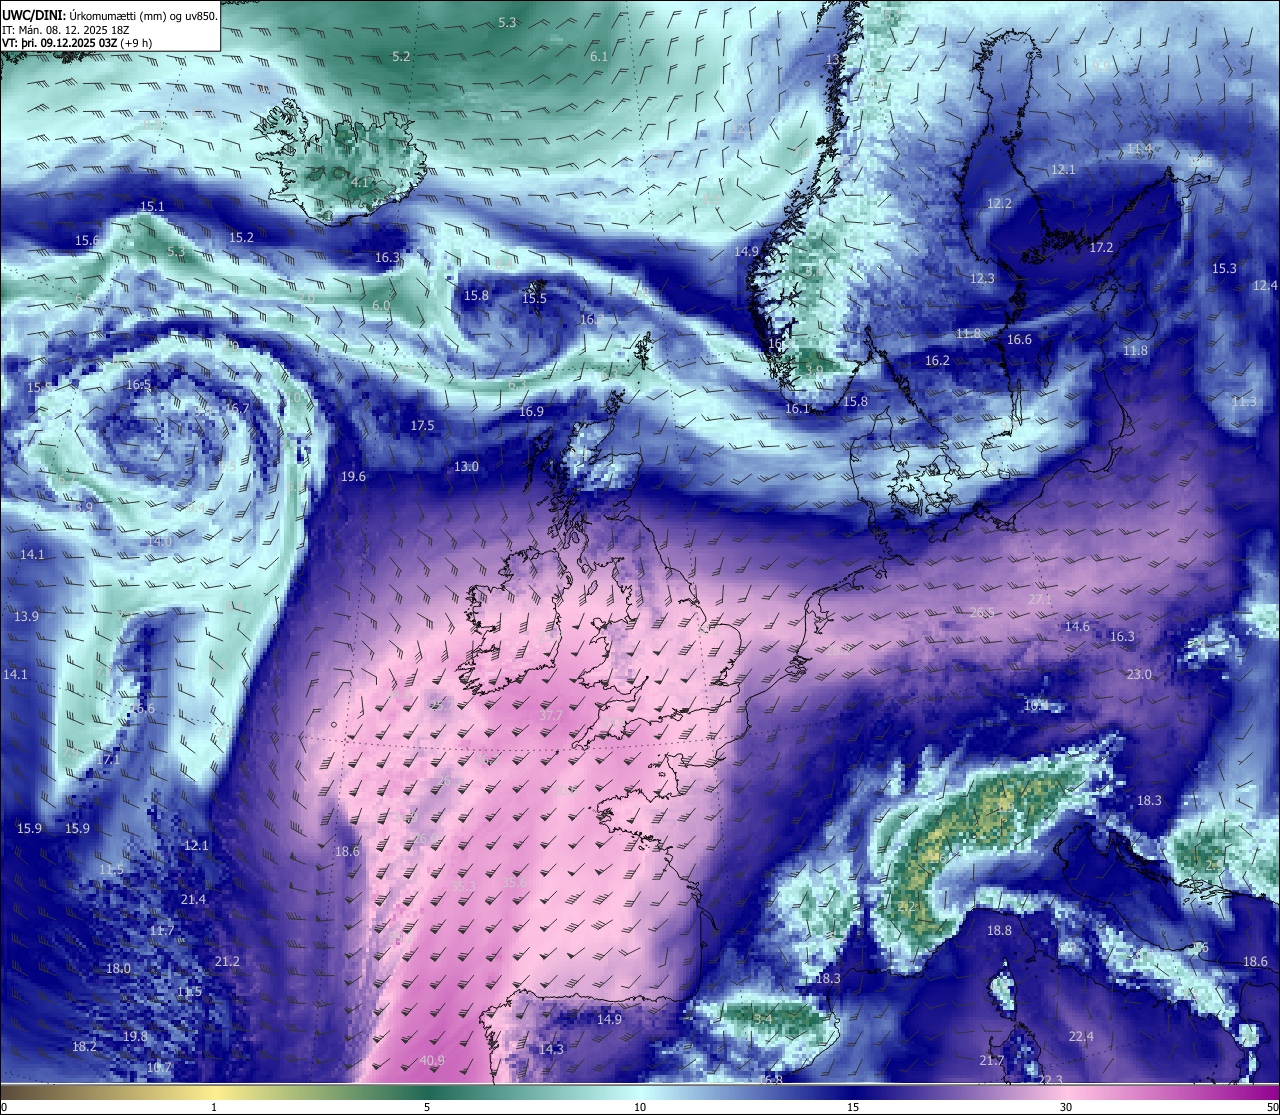Click the map value '15.6'

coord(87,240)
